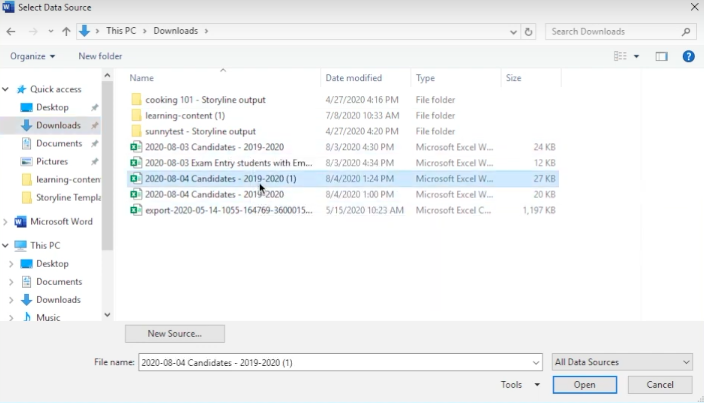Select This PC in navigation pane
Image resolution: width=704 pixels, height=403 pixels.
pyautogui.click(x=45, y=245)
